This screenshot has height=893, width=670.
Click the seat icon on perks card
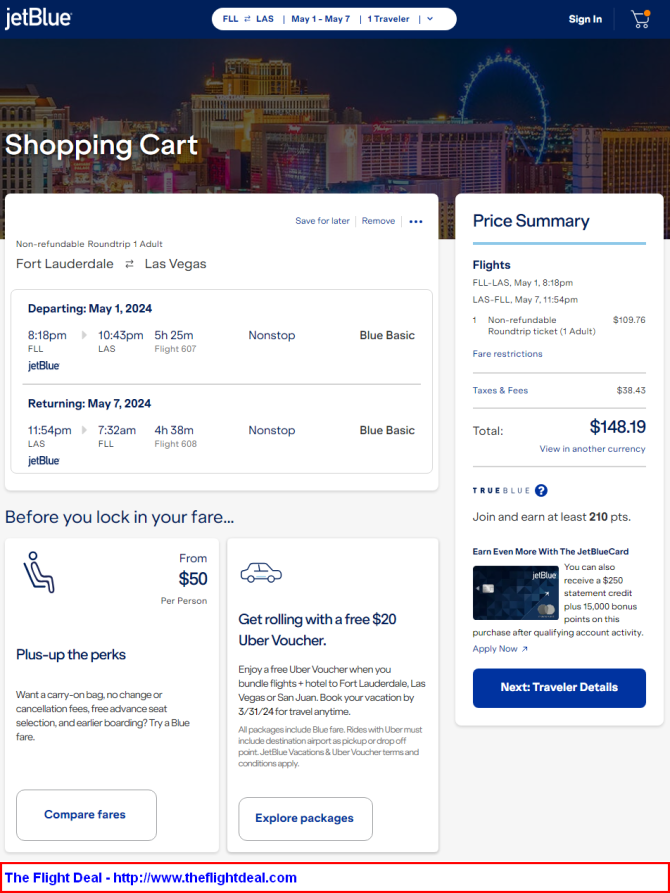coord(39,572)
